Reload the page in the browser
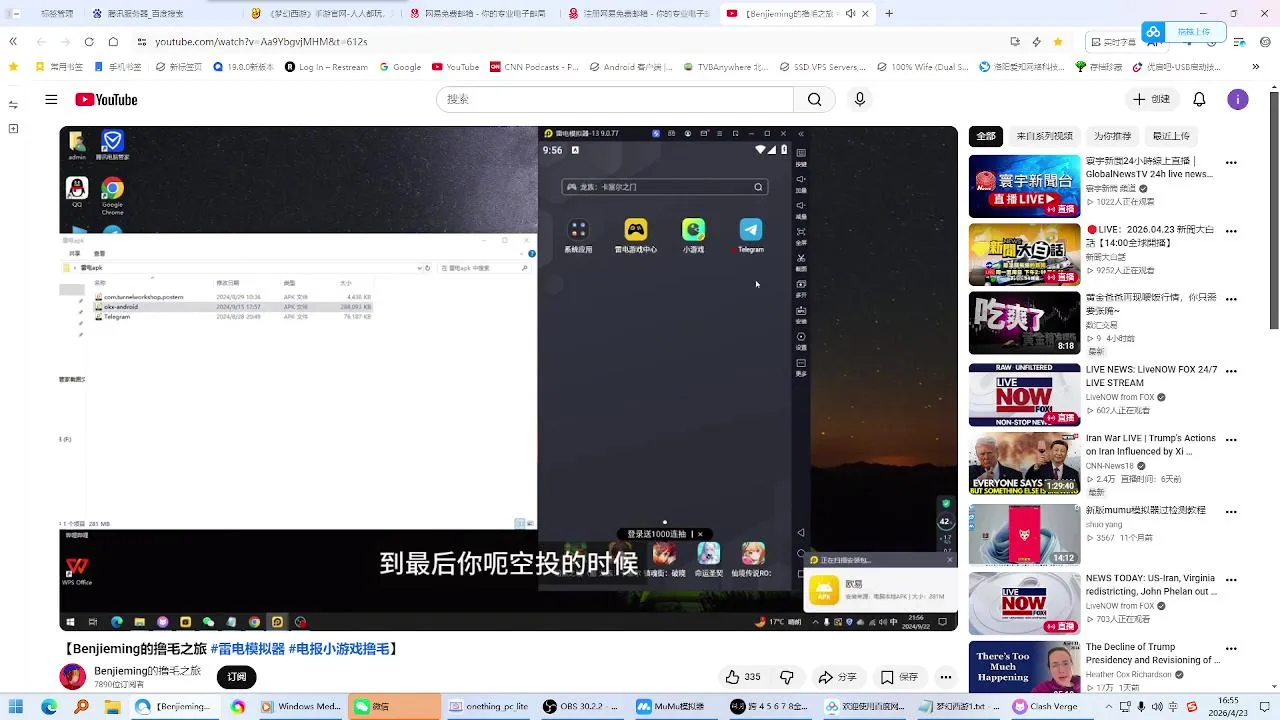The width and height of the screenshot is (1280, 720). pos(89,42)
